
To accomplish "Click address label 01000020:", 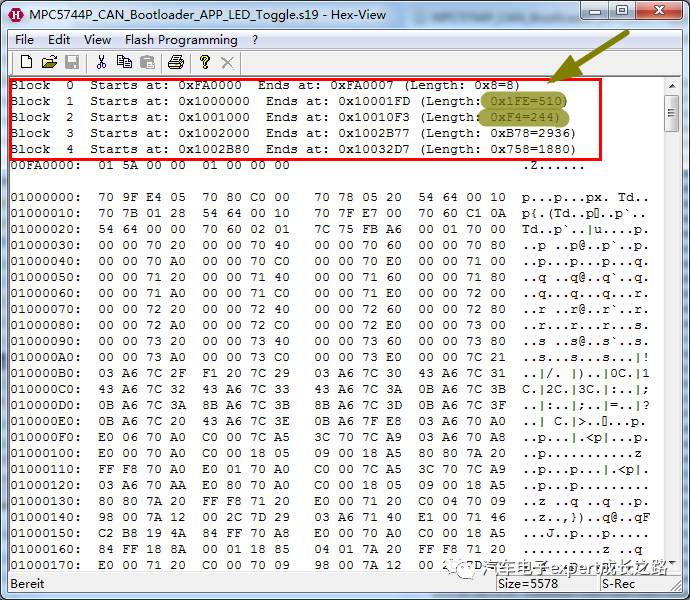I will (x=46, y=229).
